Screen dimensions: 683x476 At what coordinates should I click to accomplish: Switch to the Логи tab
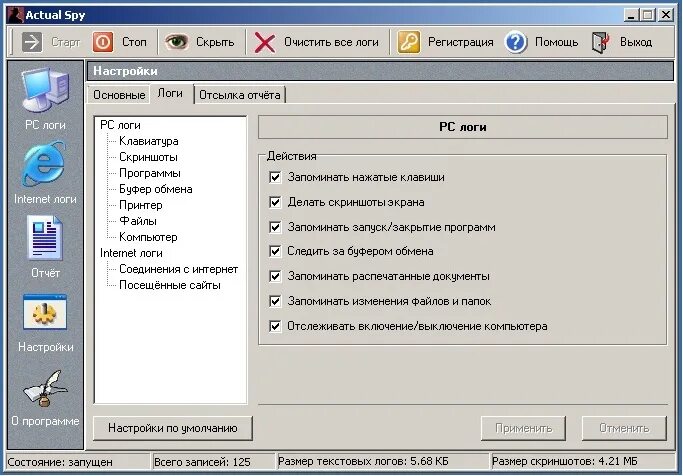tap(170, 93)
